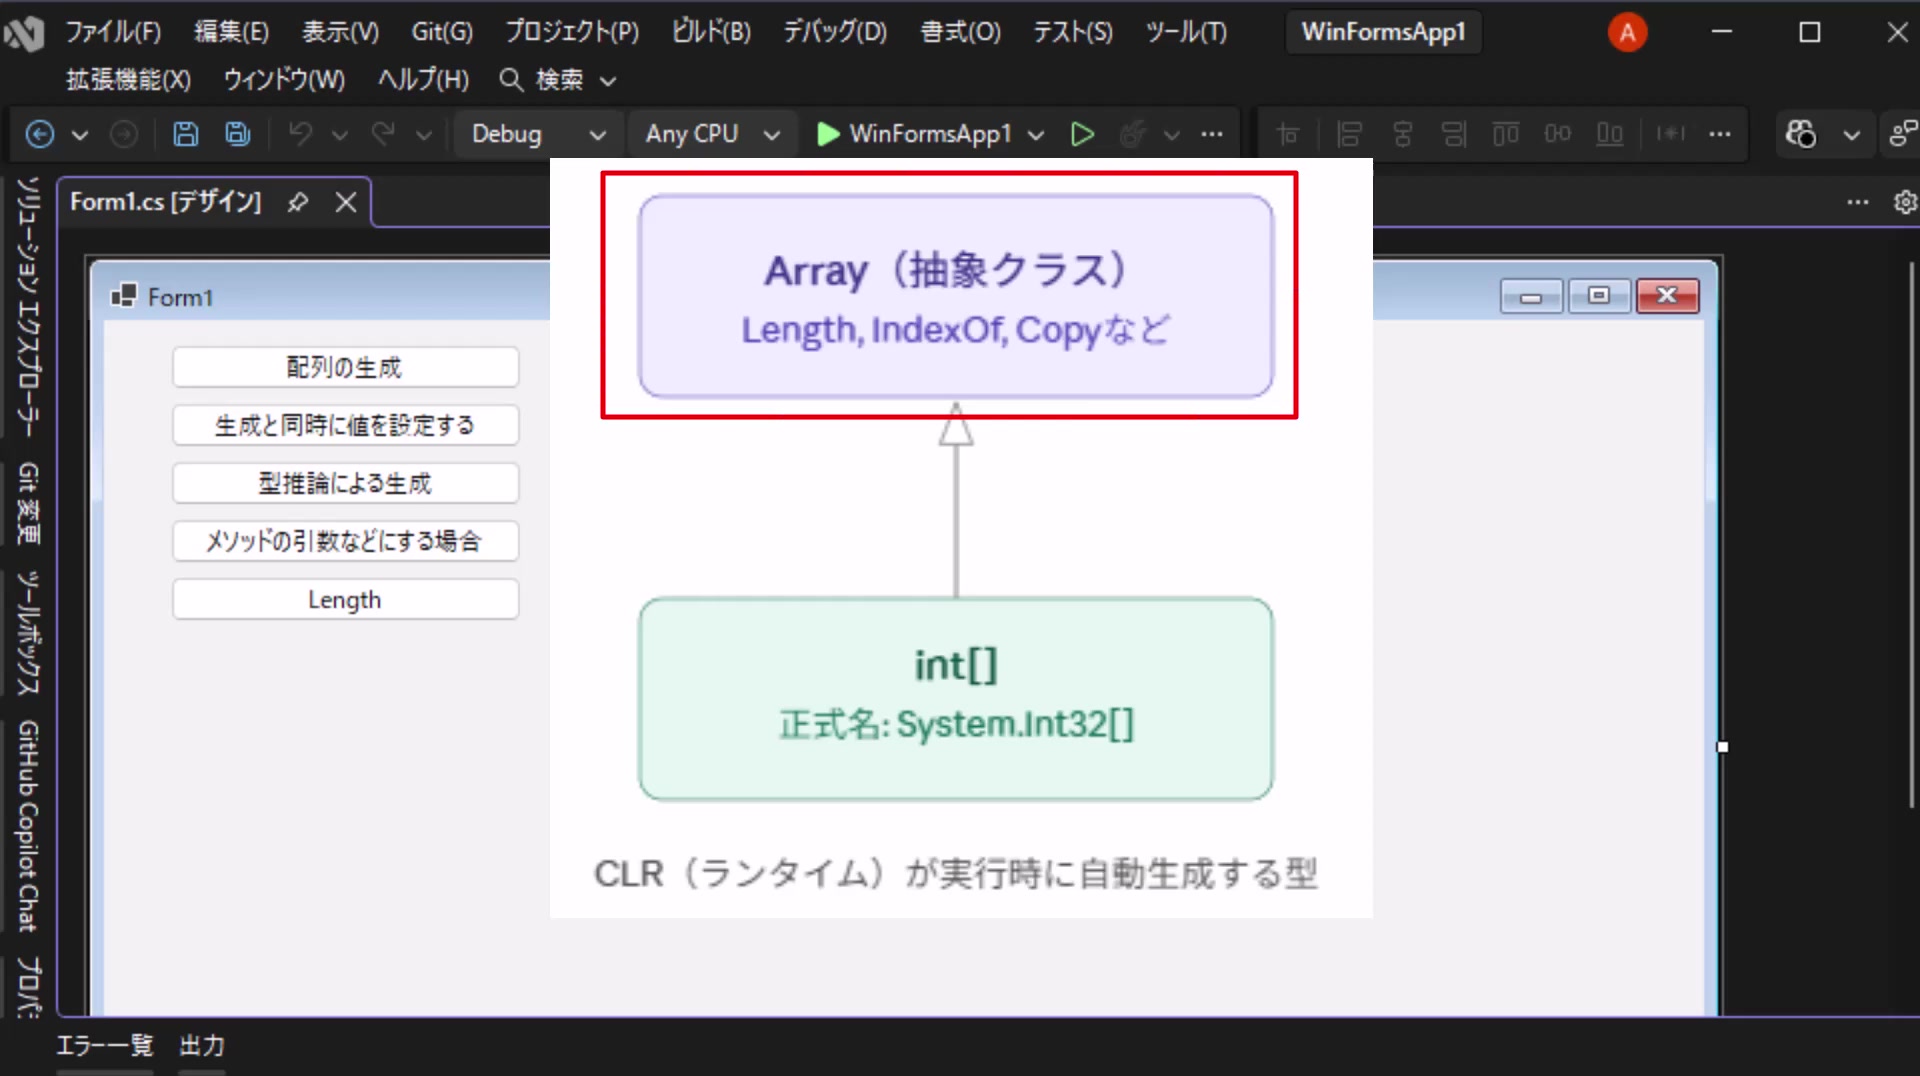Open the デバッグ(D) menu
This screenshot has width=1920, height=1076.
pyautogui.click(x=835, y=32)
